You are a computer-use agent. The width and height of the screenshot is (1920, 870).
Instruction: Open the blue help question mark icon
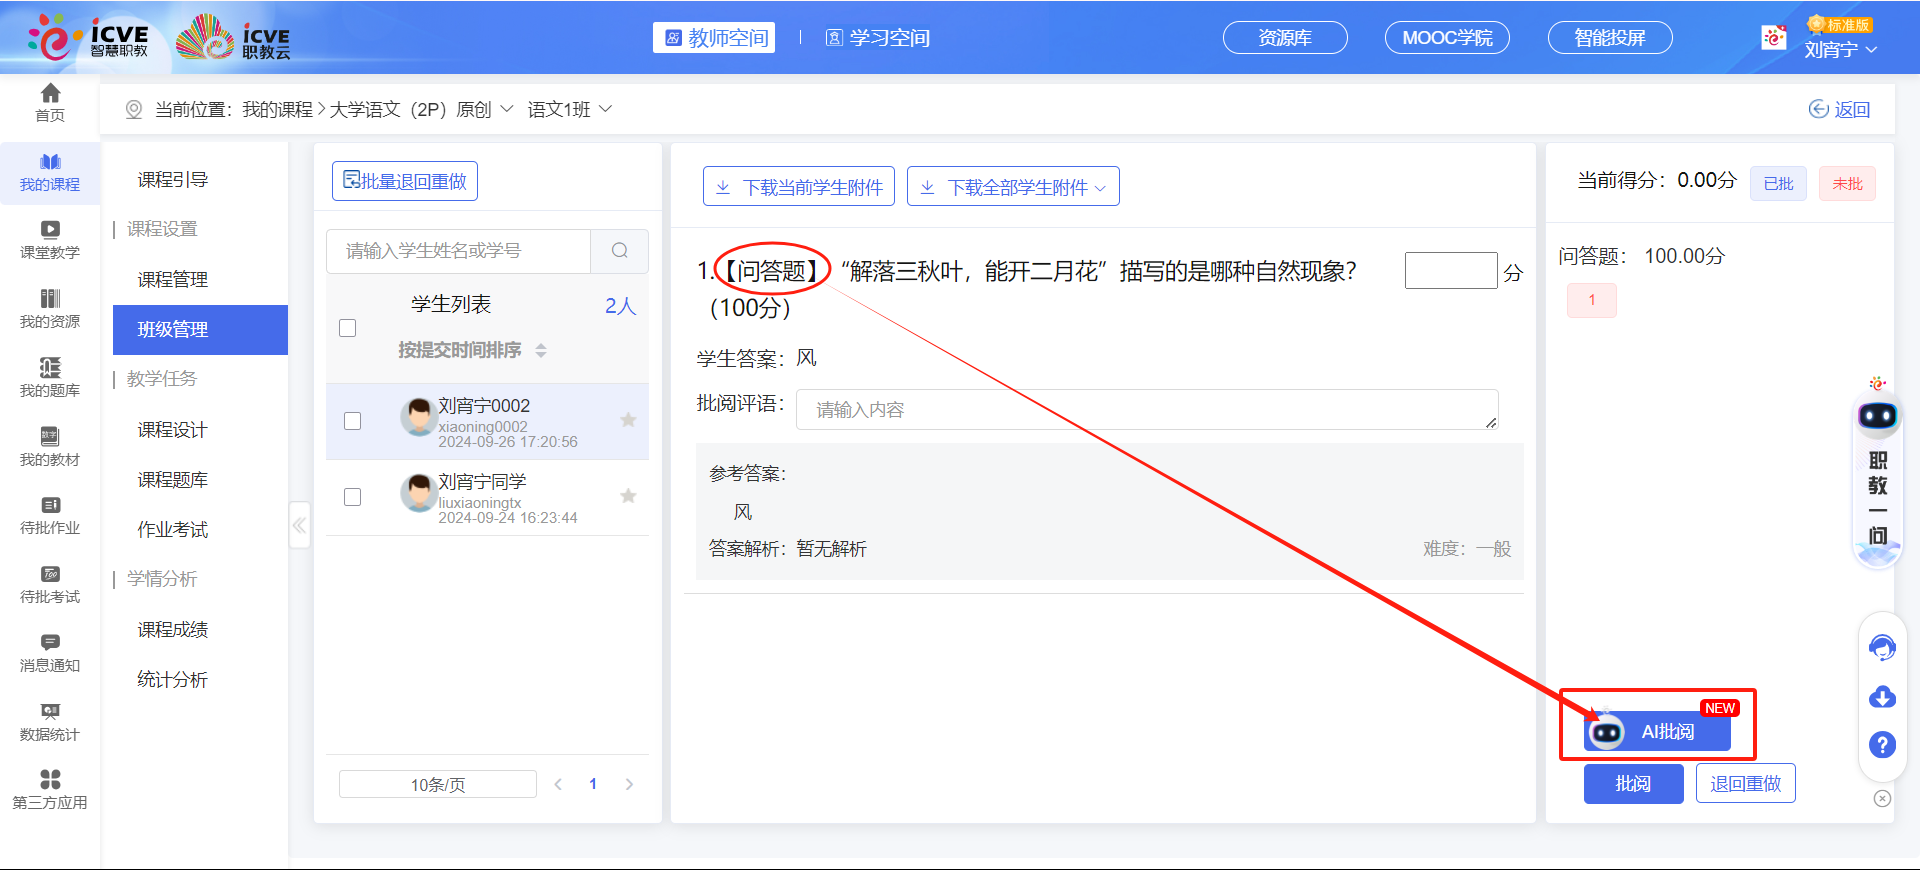tap(1882, 745)
